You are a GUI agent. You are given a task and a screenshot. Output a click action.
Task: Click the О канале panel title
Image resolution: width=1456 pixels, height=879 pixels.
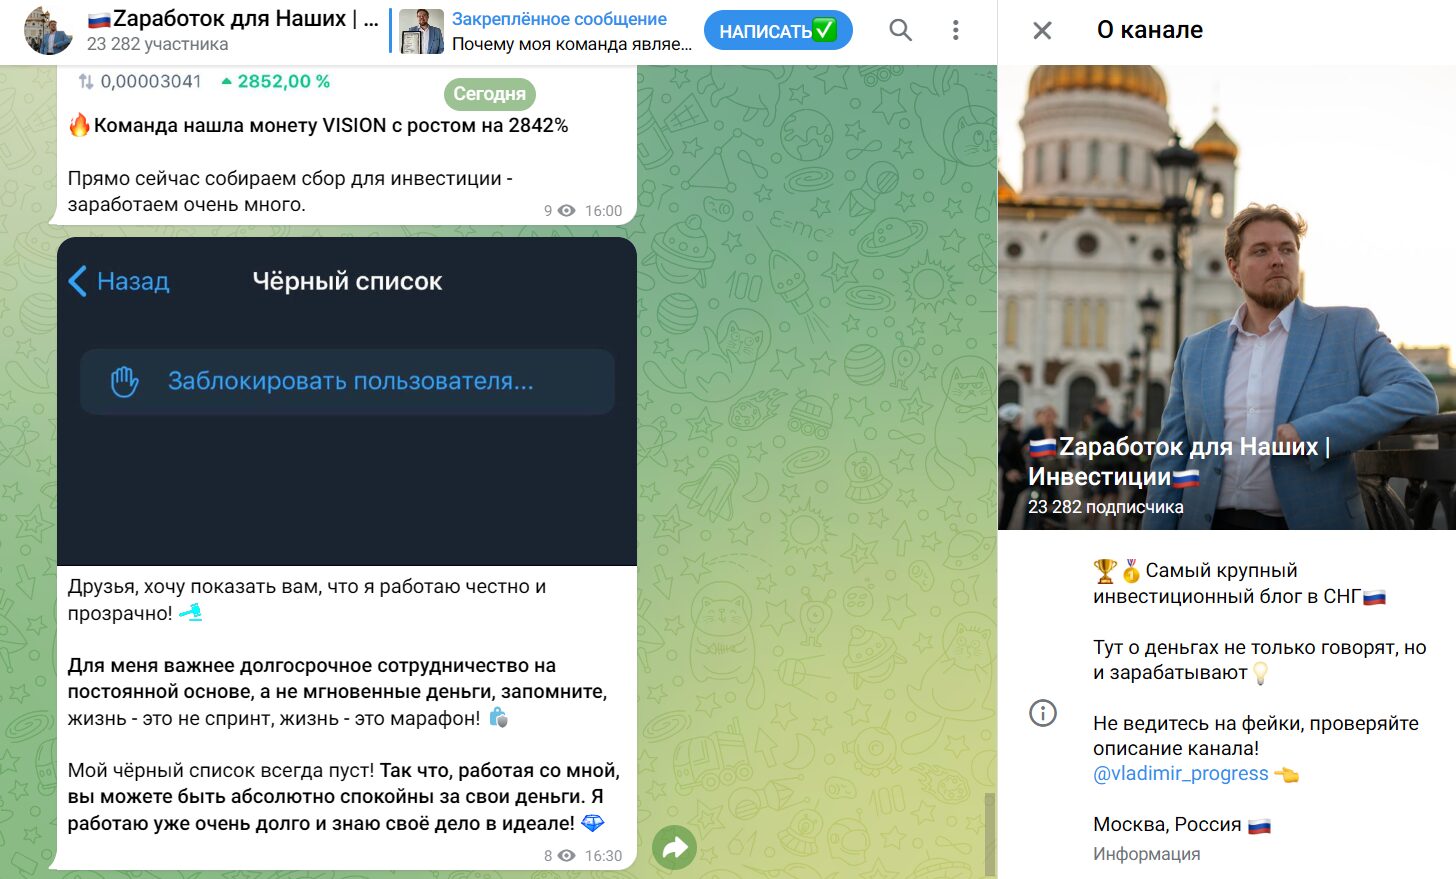tap(1150, 30)
